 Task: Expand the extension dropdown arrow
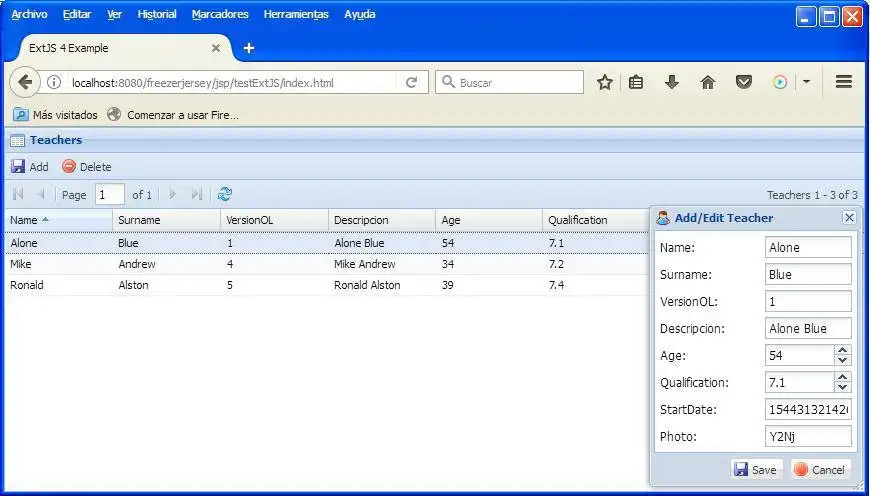pos(806,82)
